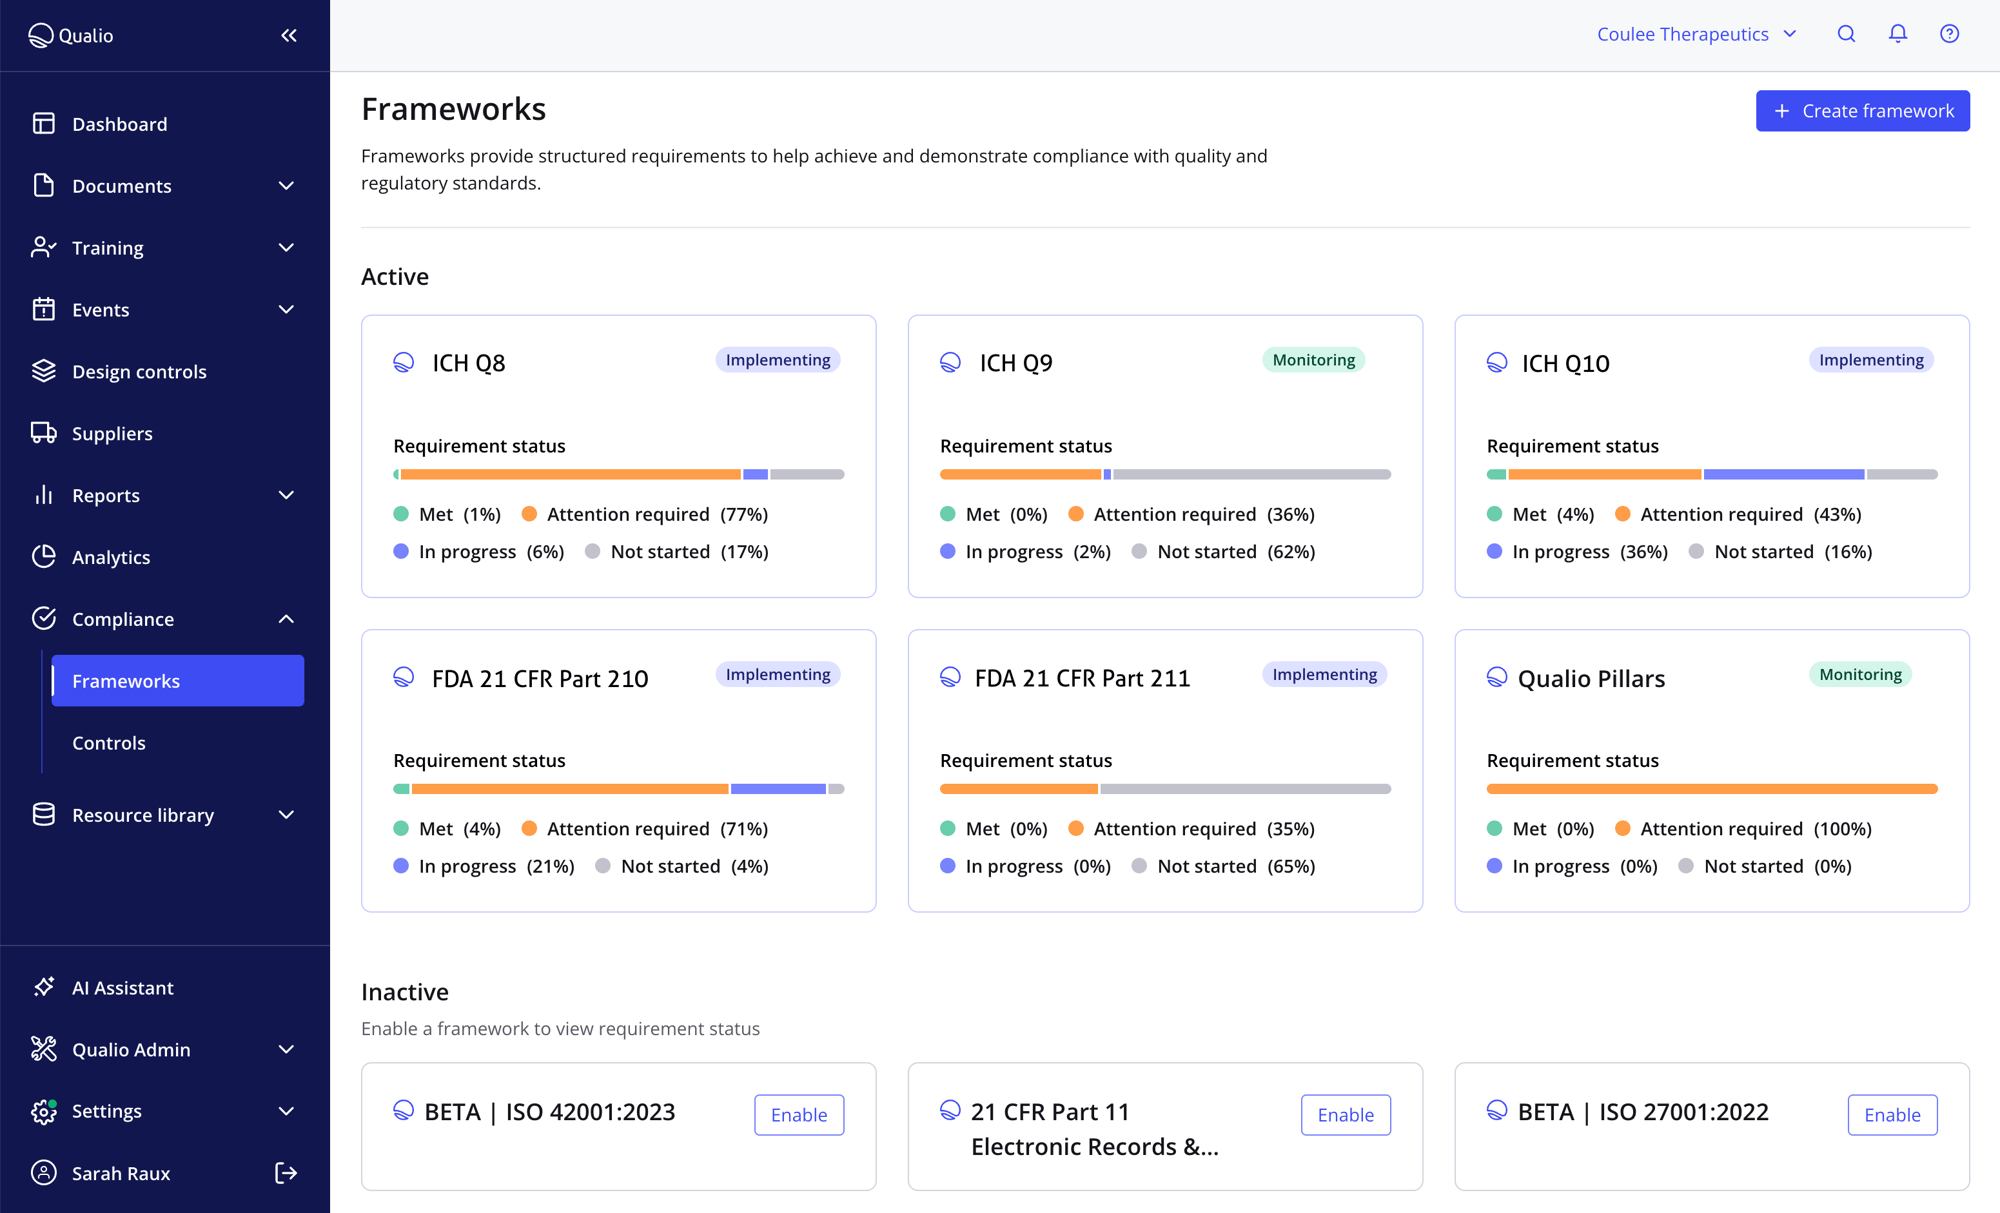Viewport: 2000px width, 1213px height.
Task: Click the Create framework button
Action: 1862,110
